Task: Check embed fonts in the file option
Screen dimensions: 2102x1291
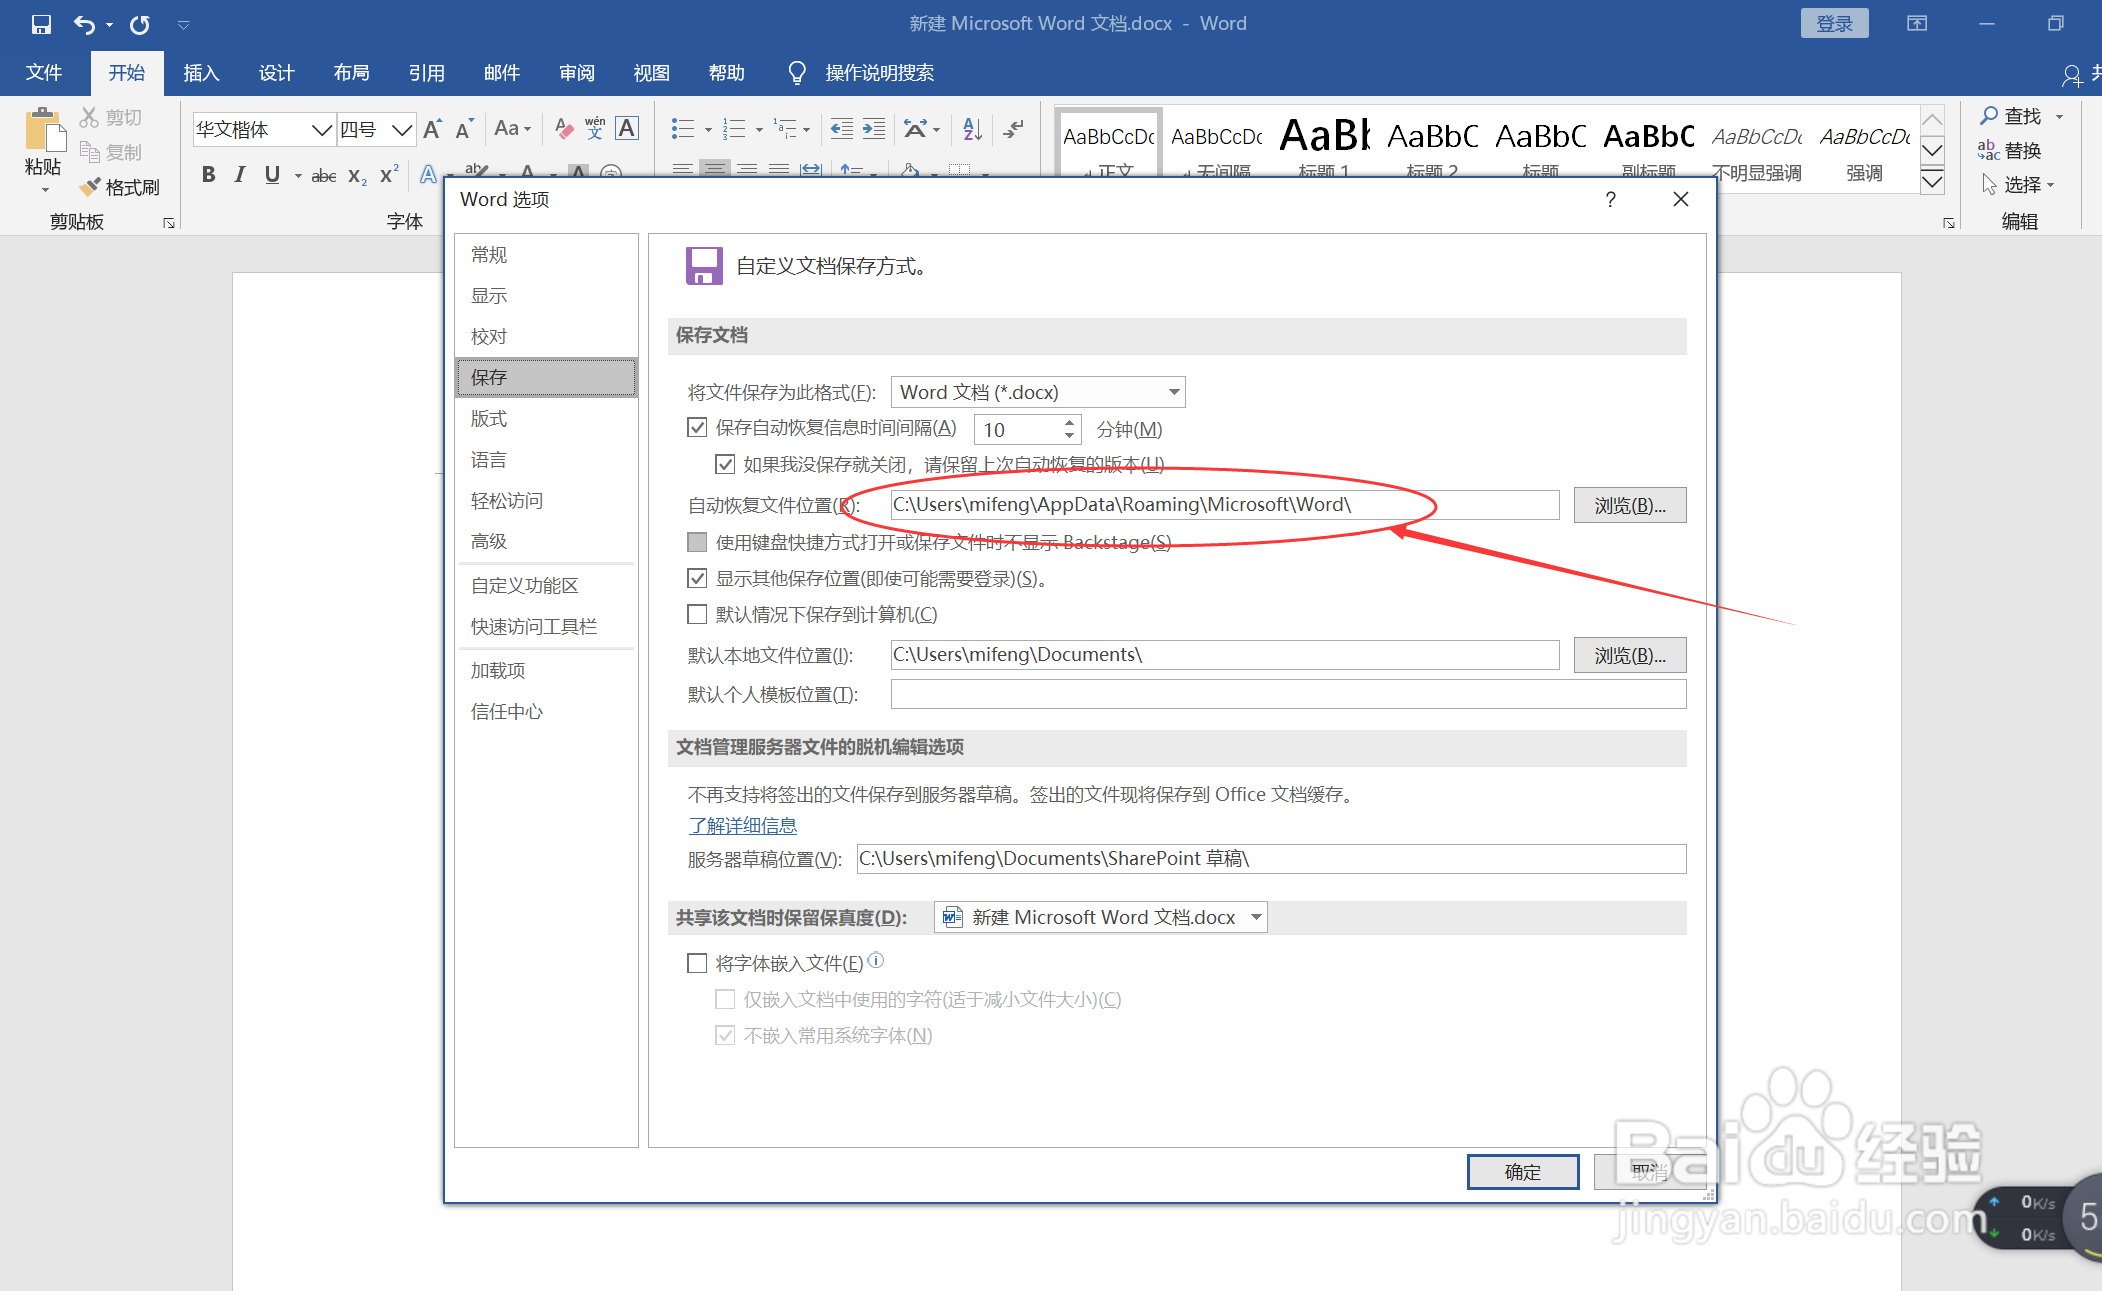Action: coord(697,963)
